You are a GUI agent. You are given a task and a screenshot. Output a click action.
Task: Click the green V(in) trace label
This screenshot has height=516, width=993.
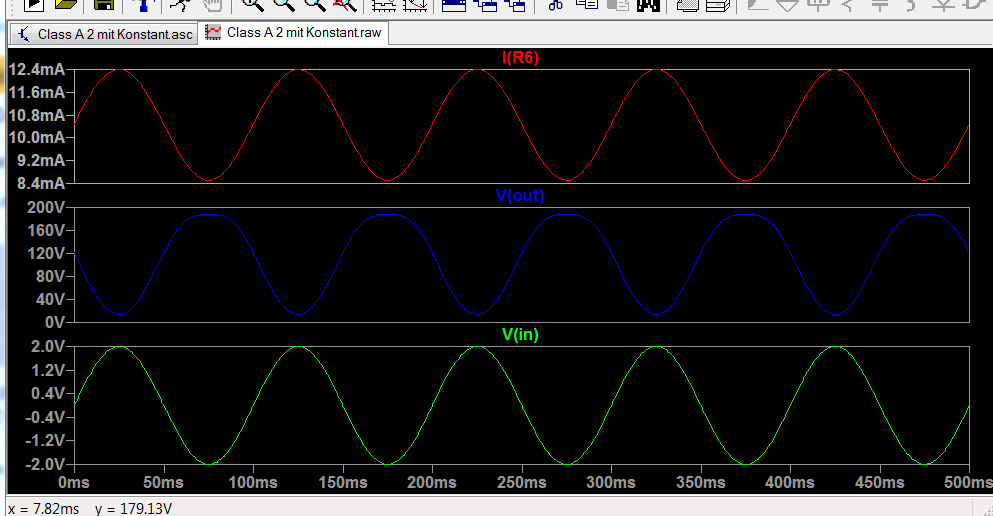click(x=520, y=334)
